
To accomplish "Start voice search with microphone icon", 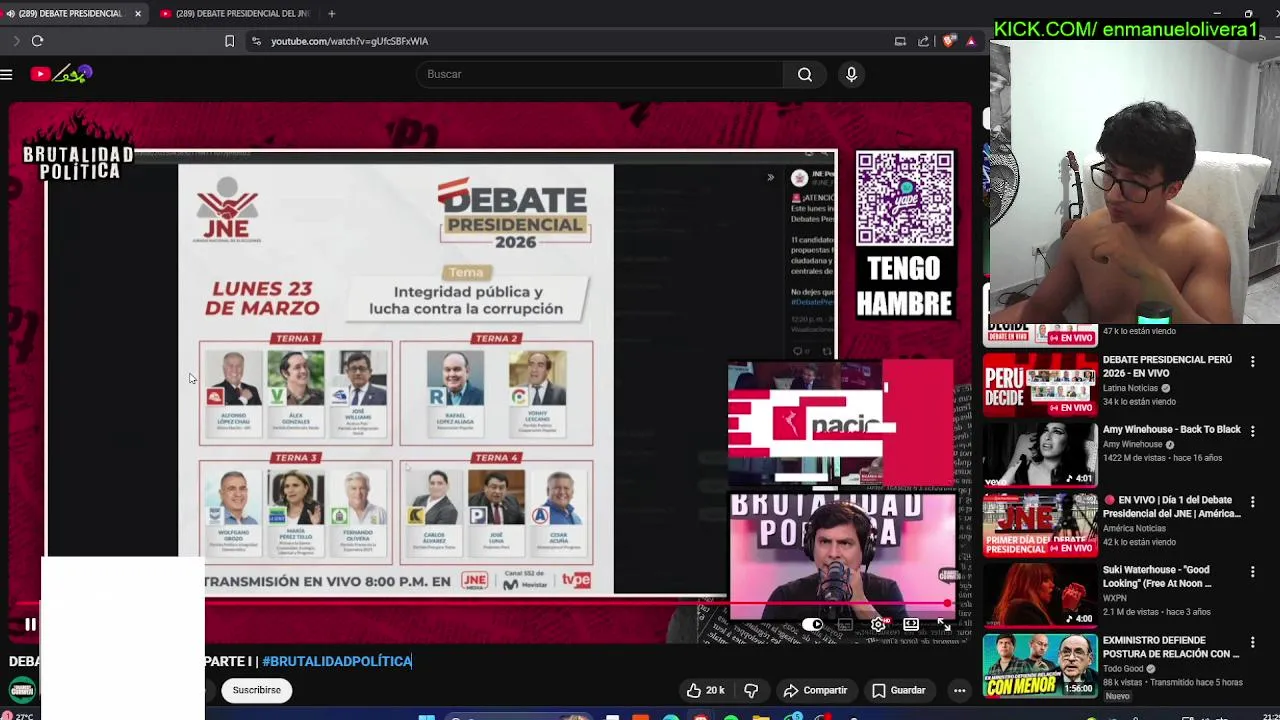I will (x=852, y=74).
